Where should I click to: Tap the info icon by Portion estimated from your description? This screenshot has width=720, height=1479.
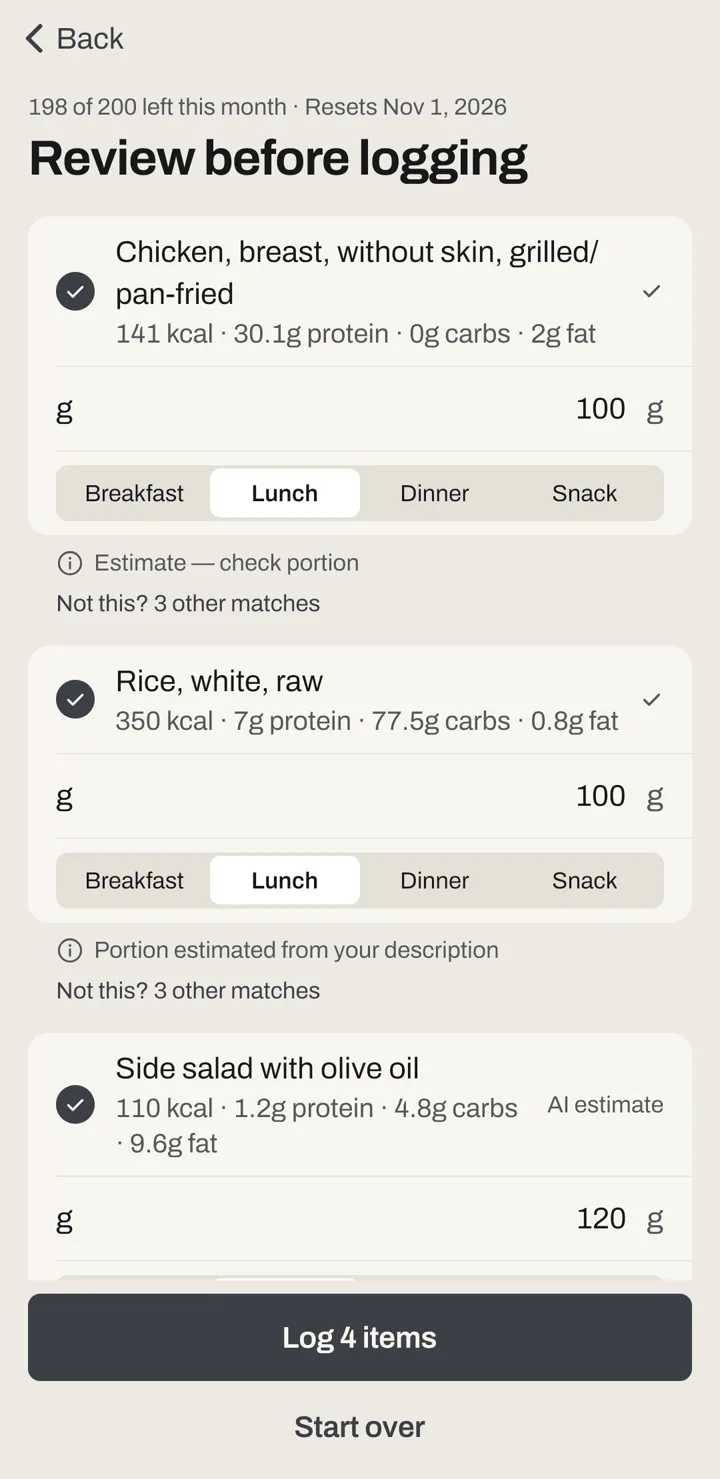[70, 950]
